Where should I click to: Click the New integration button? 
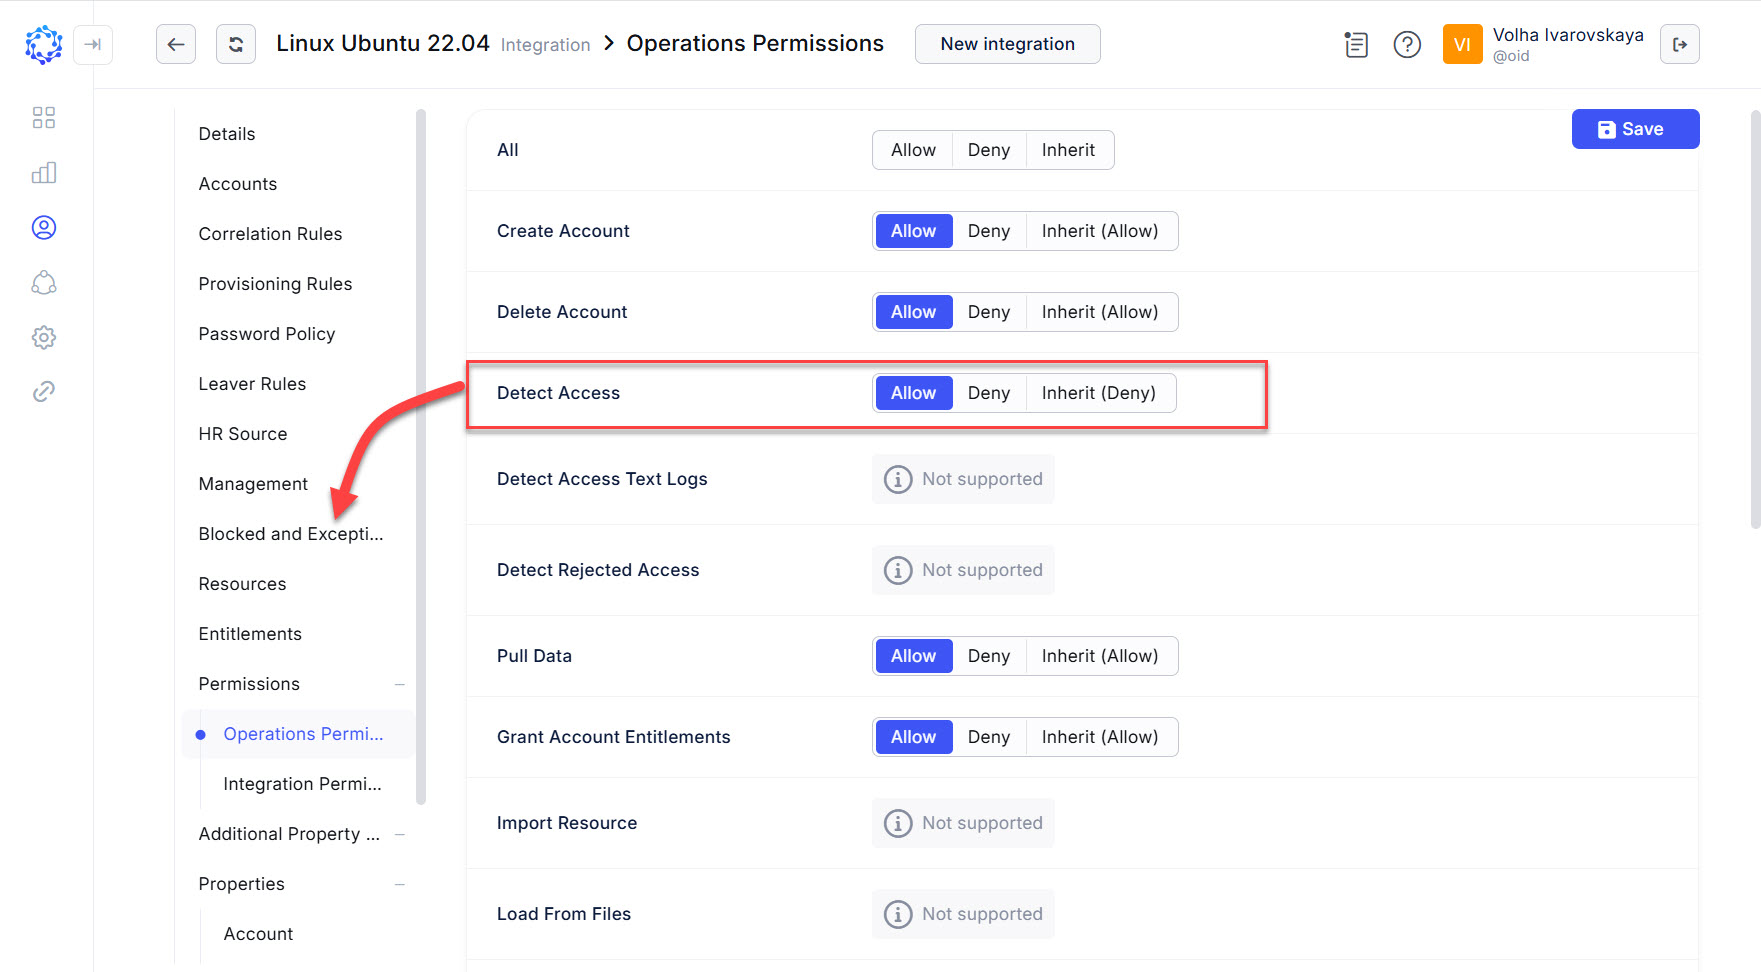[1007, 44]
